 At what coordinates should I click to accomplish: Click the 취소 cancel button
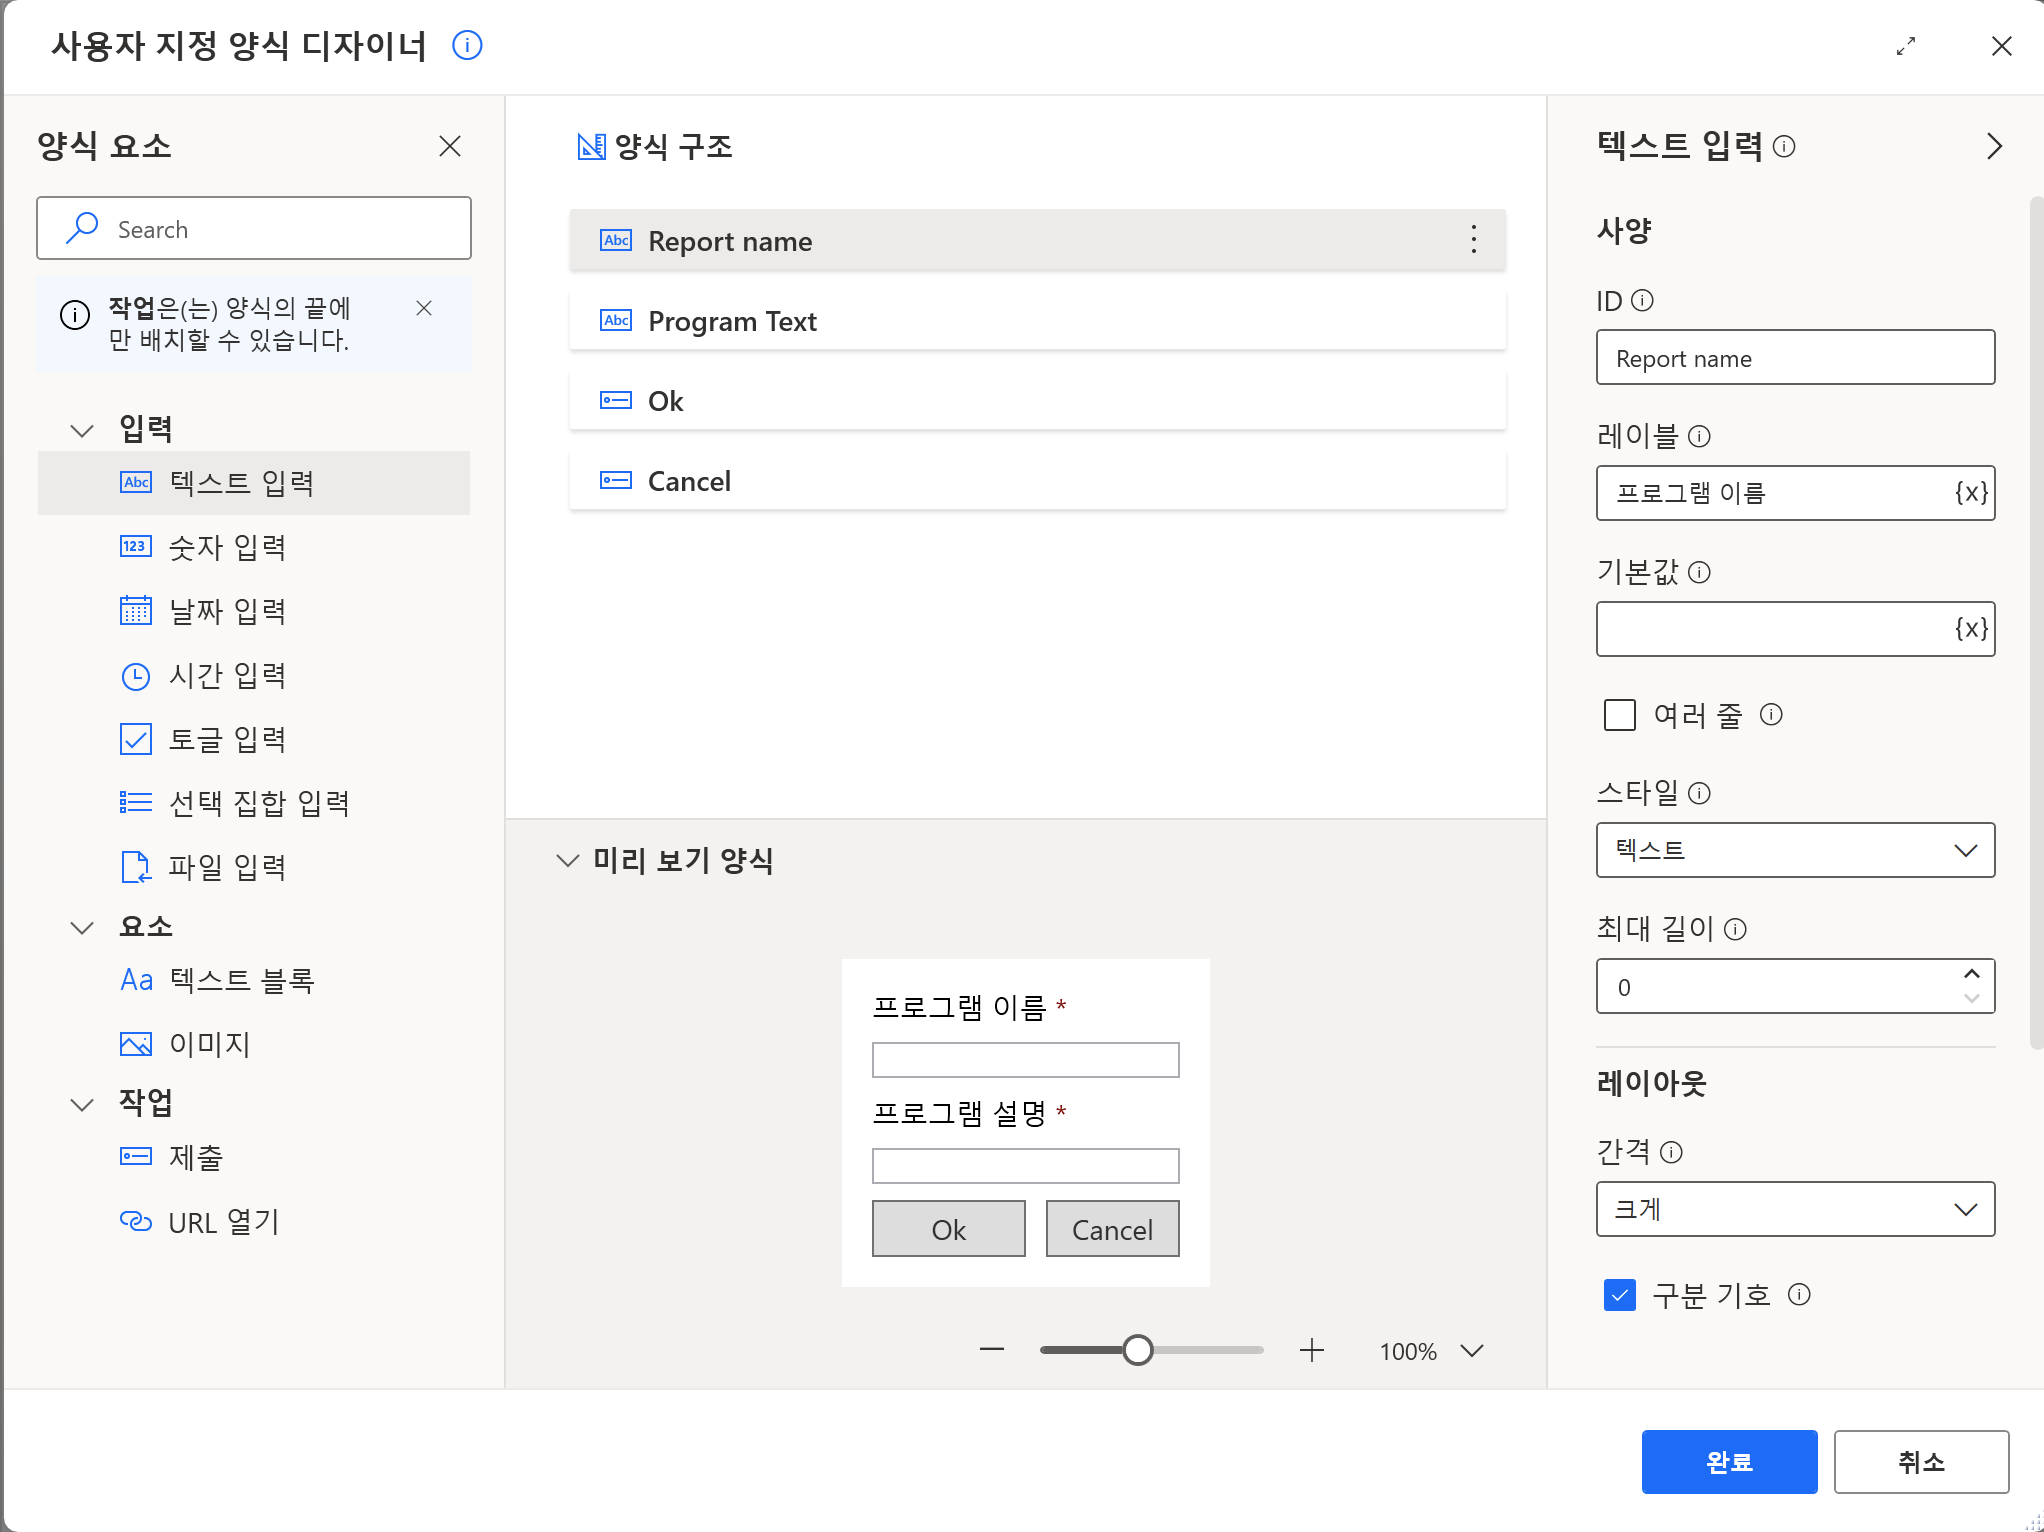point(1920,1461)
